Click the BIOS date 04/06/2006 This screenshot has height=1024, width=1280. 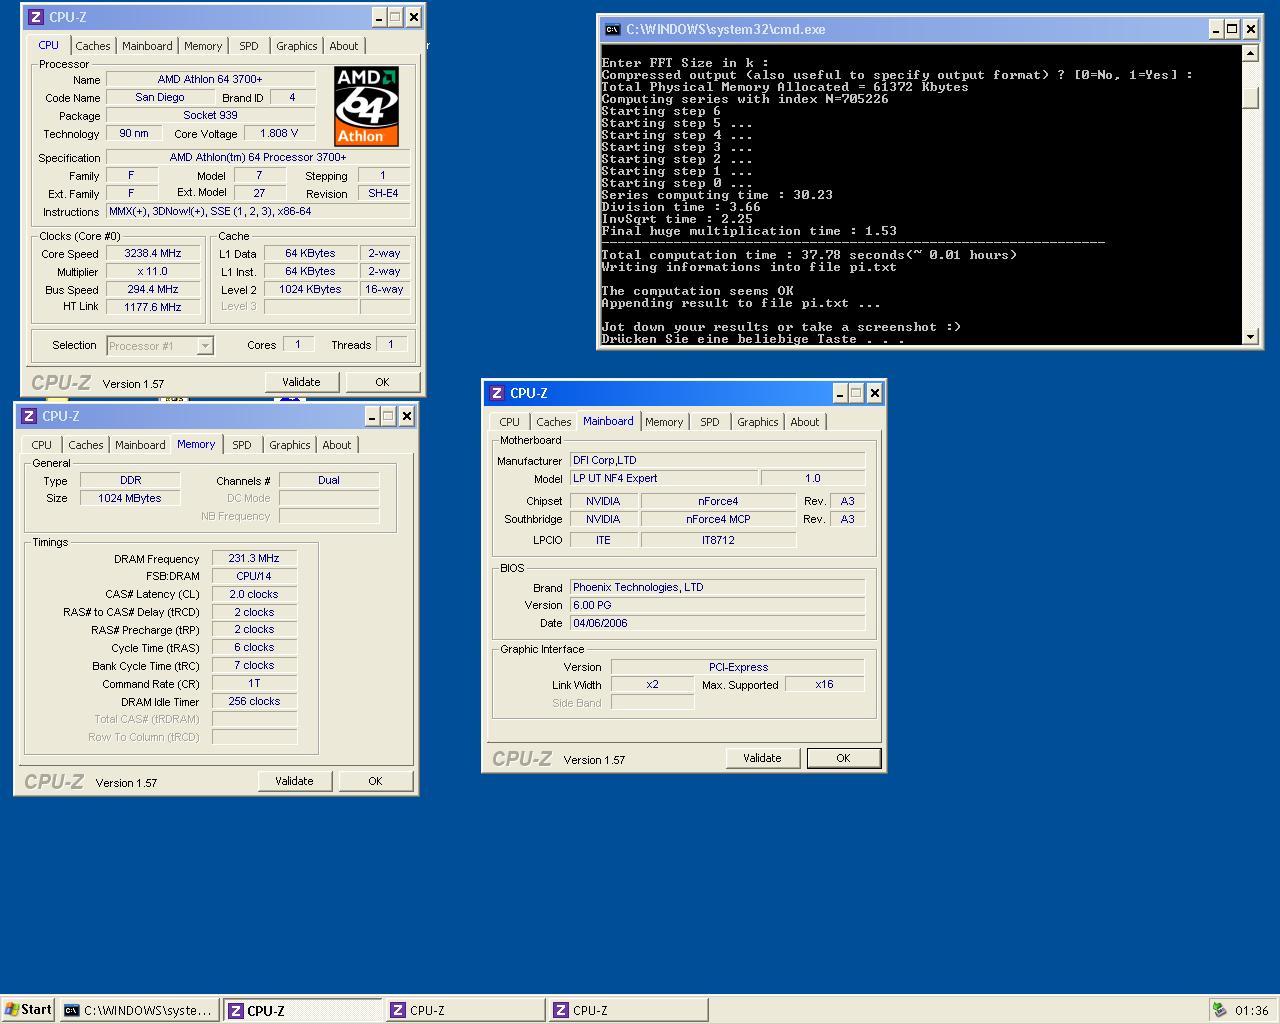click(x=717, y=623)
